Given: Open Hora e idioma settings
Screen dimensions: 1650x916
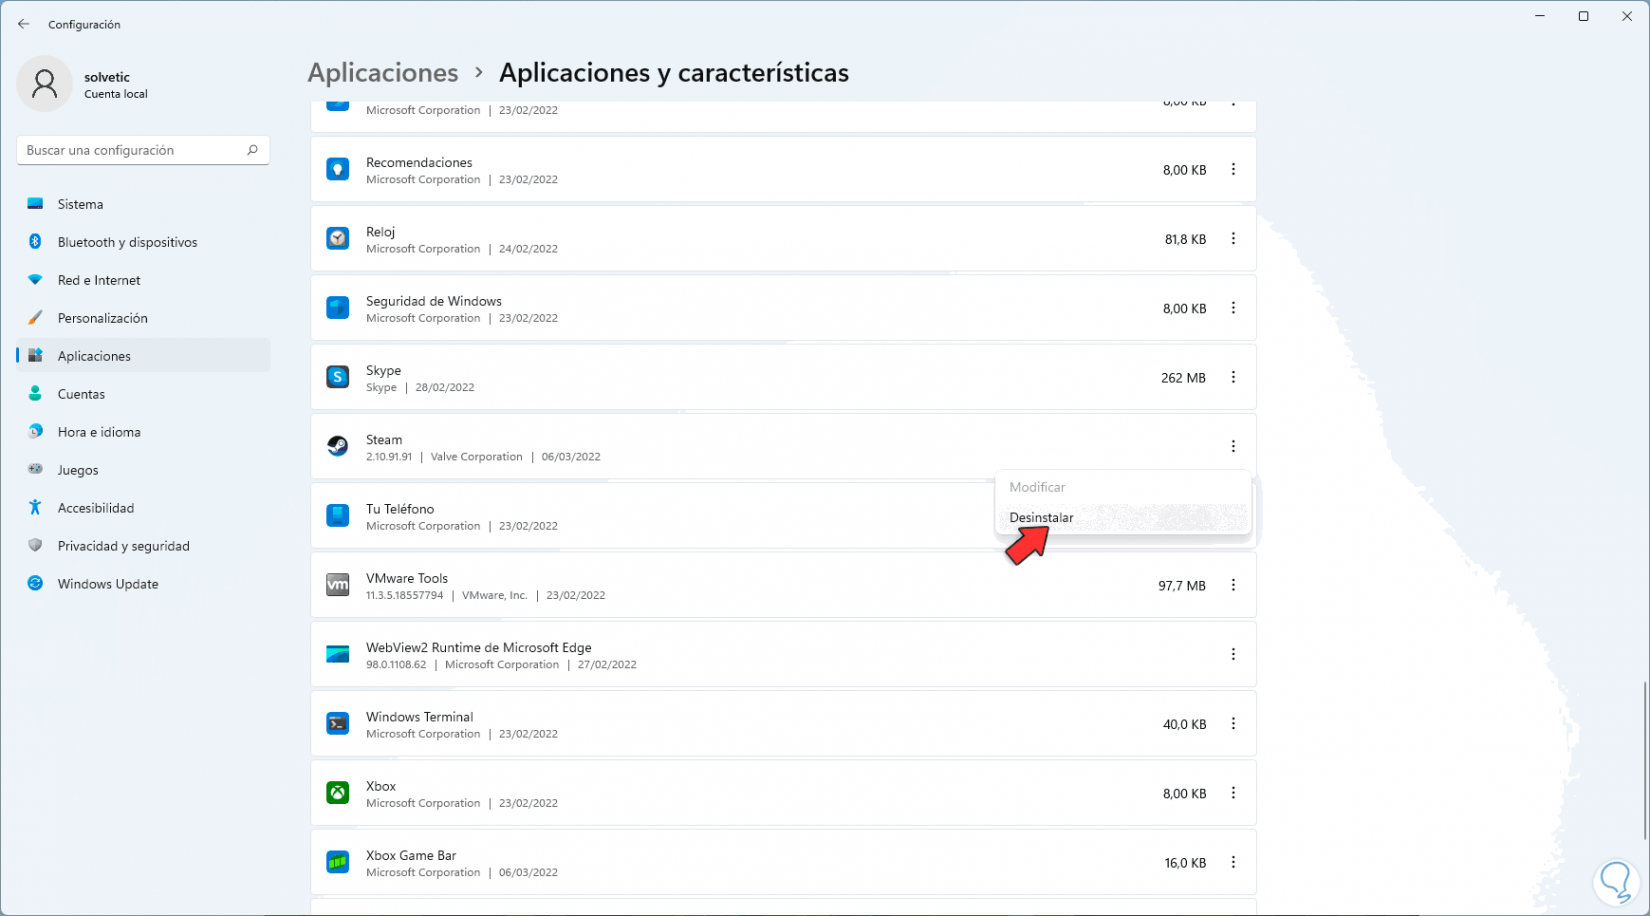Looking at the screenshot, I should 143,432.
